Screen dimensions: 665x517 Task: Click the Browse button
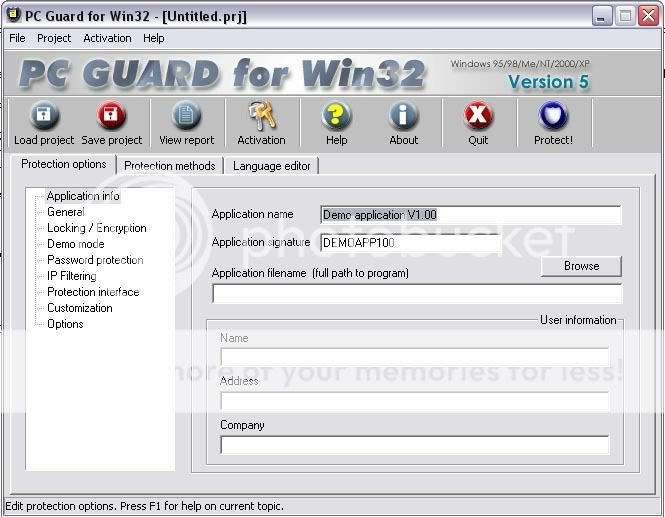581,266
